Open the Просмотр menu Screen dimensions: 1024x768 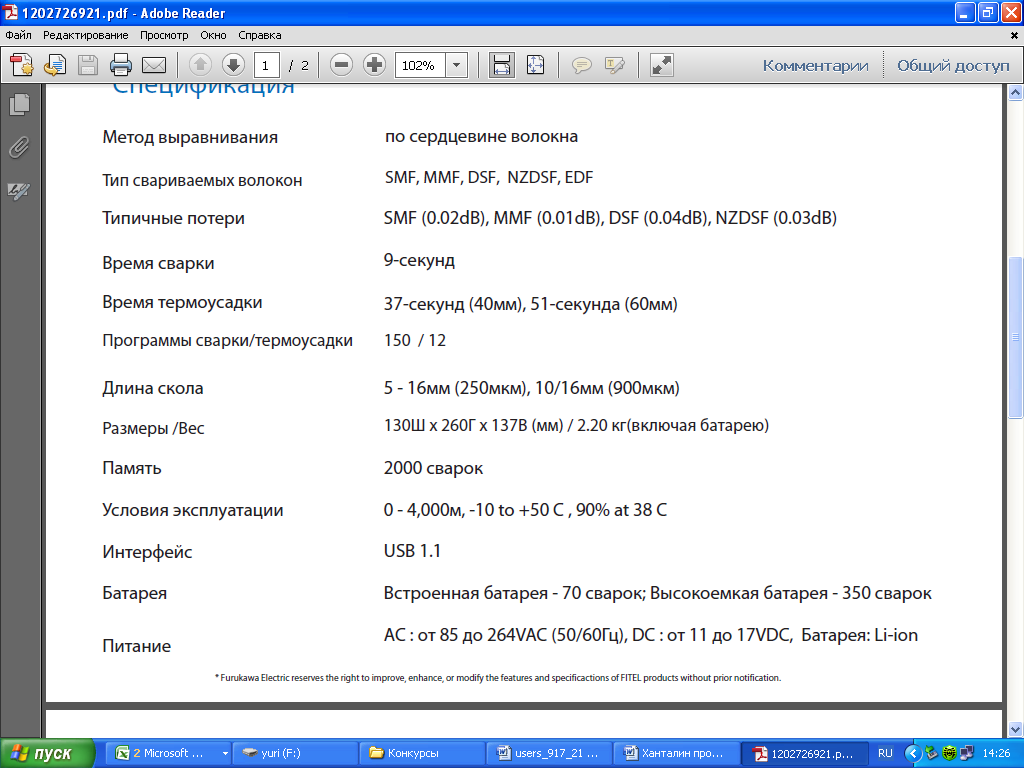(x=164, y=35)
